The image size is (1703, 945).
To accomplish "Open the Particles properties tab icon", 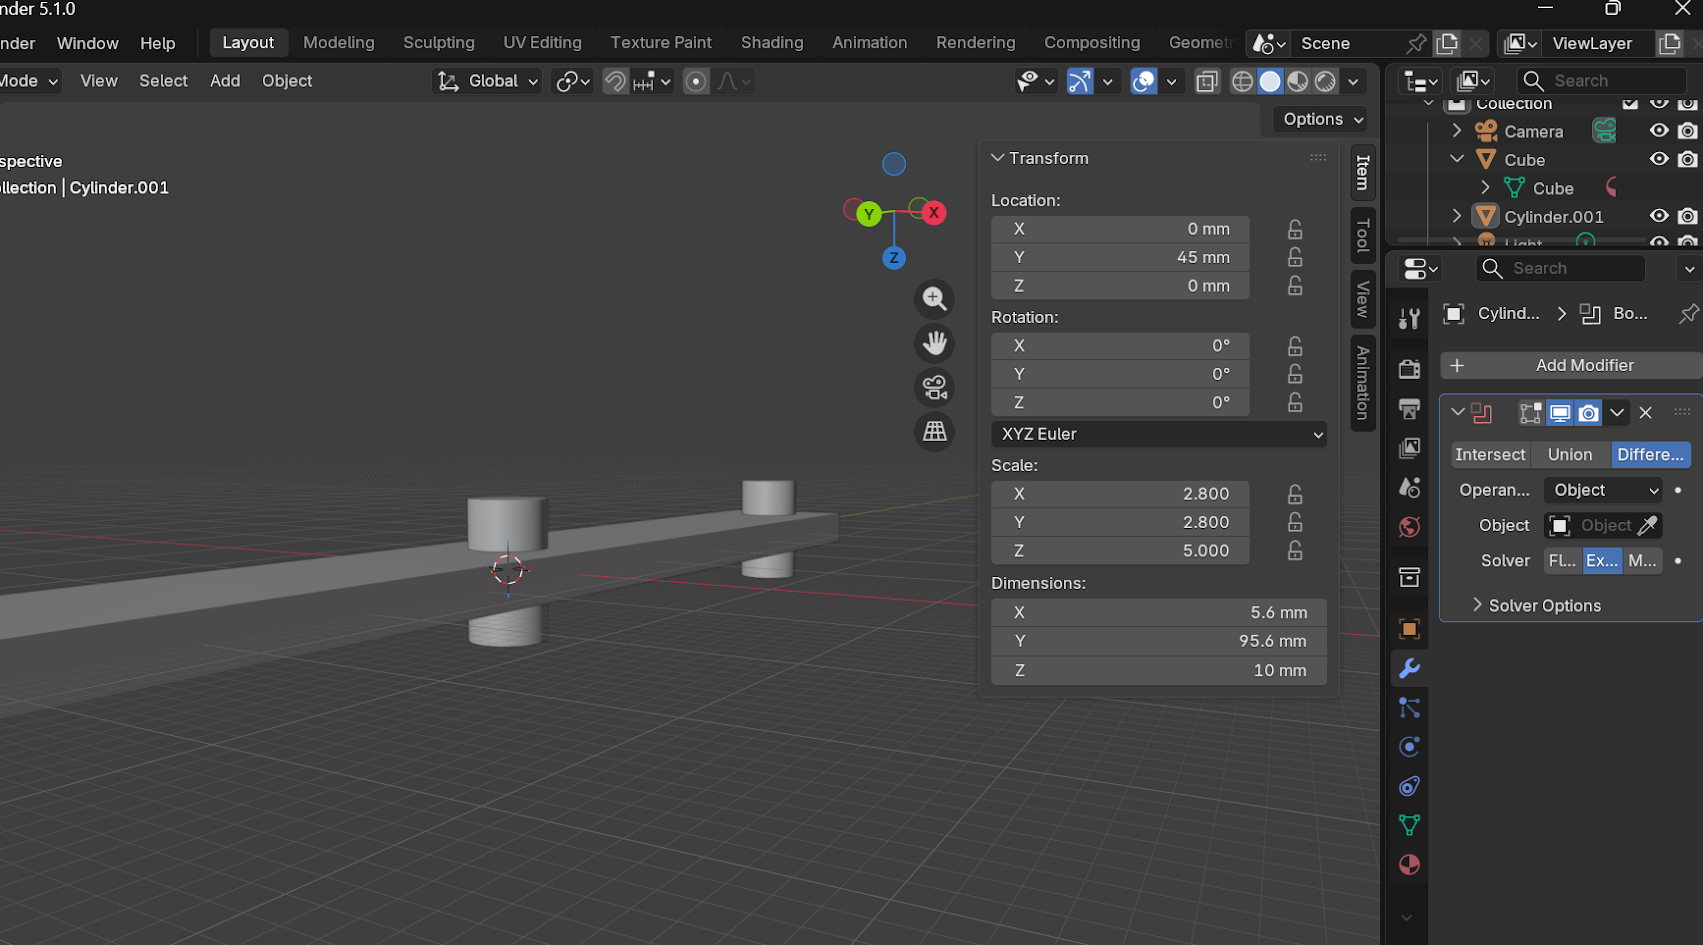I will [1409, 708].
